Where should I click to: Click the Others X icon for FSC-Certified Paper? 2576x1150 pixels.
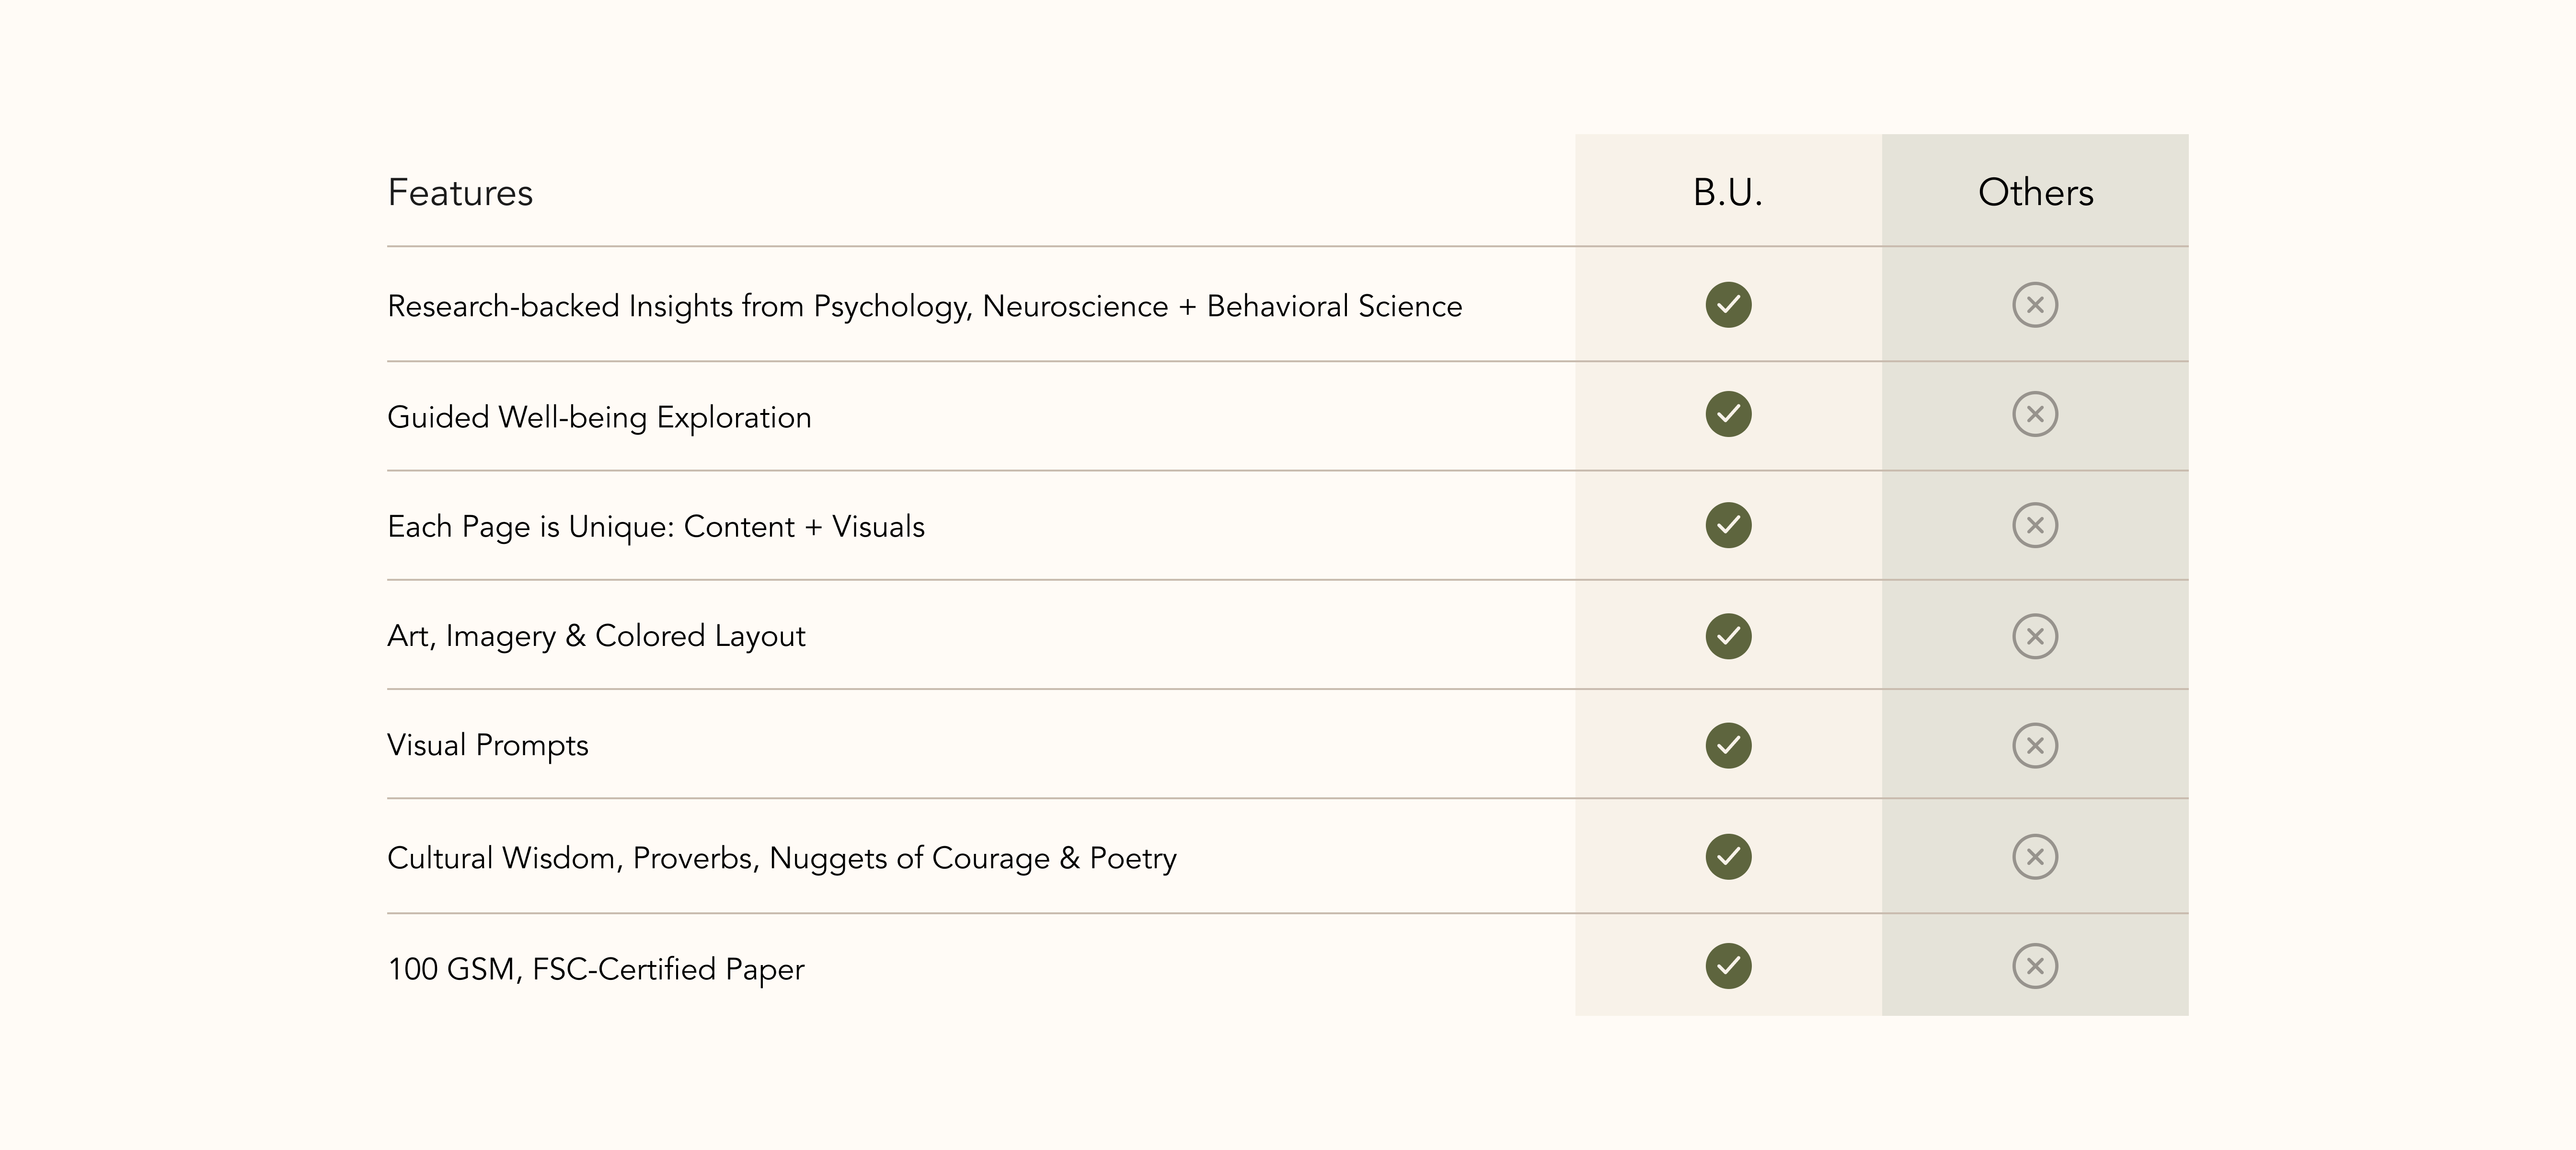[2035, 966]
